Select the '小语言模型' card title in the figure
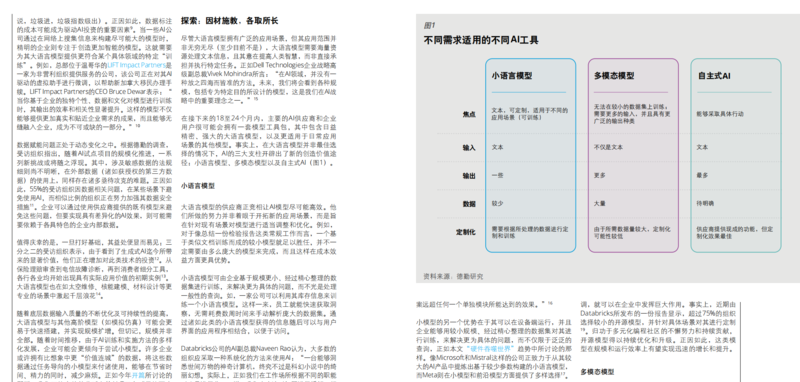800x382 pixels. (512, 75)
